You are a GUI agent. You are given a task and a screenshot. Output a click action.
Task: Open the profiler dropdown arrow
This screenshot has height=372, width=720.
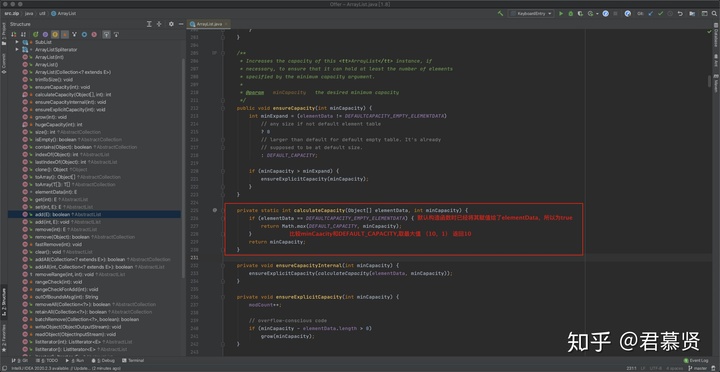[597, 14]
